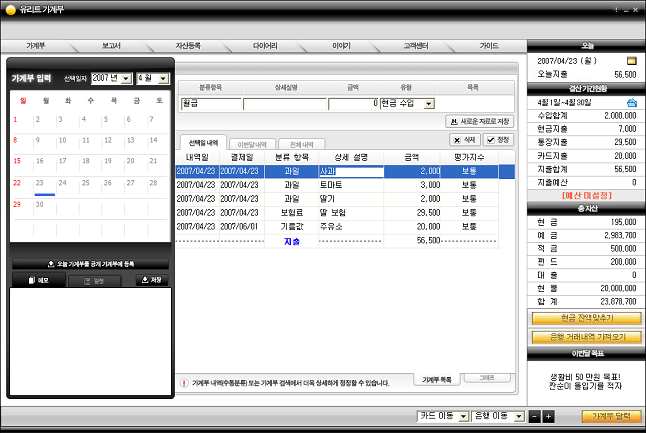Click the 현금 잔액맞추기 yellow button
This screenshot has width=646, height=433.
pyautogui.click(x=587, y=318)
